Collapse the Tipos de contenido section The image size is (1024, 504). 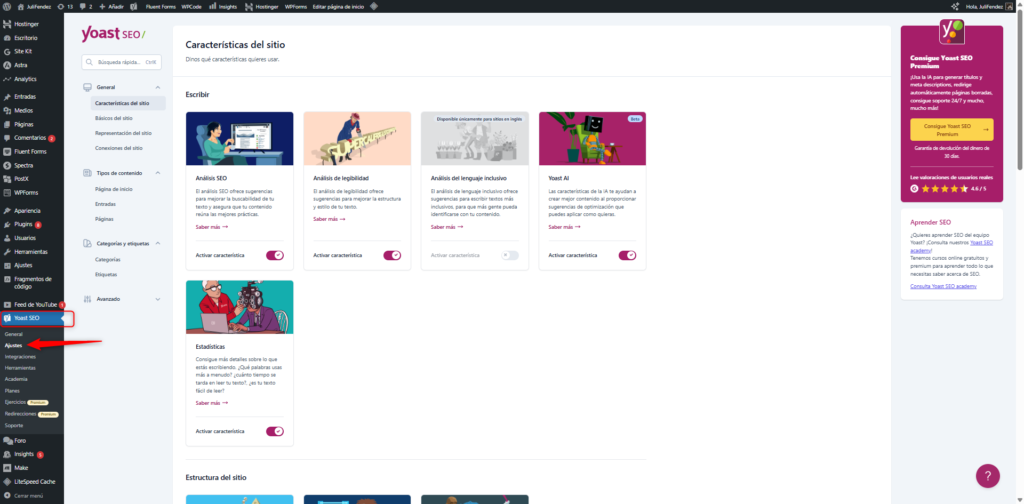[x=122, y=173]
